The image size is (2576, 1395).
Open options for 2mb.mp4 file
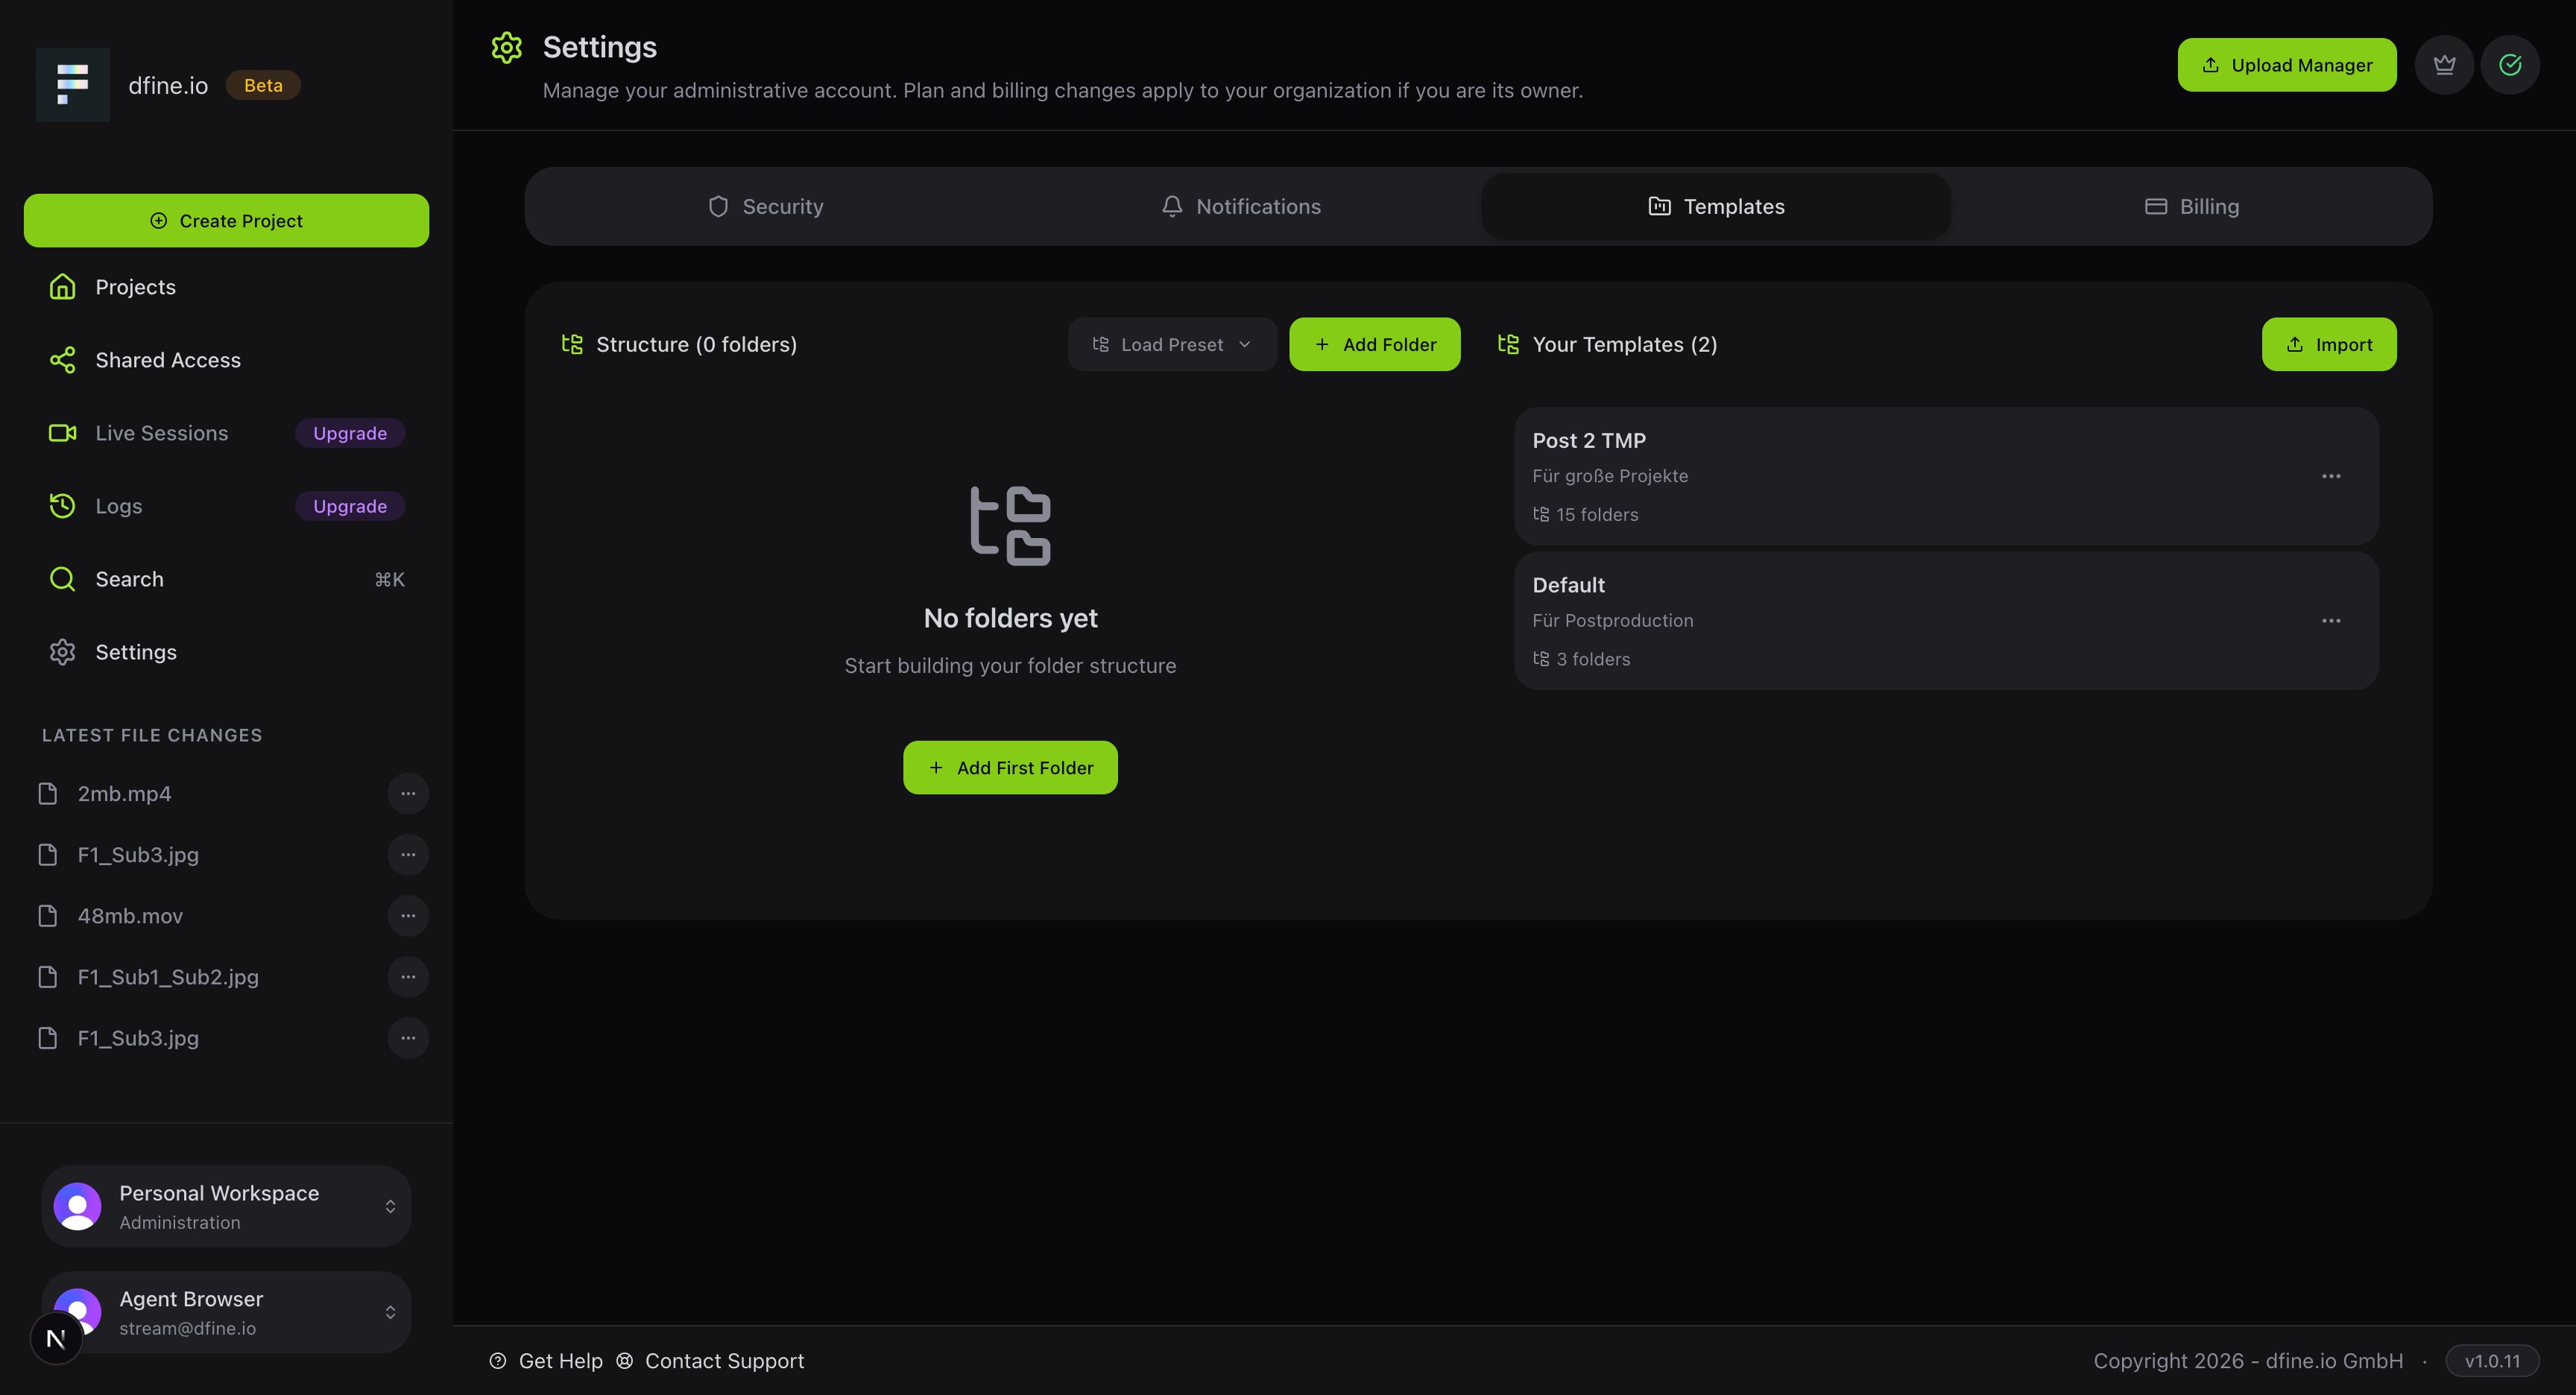tap(408, 793)
